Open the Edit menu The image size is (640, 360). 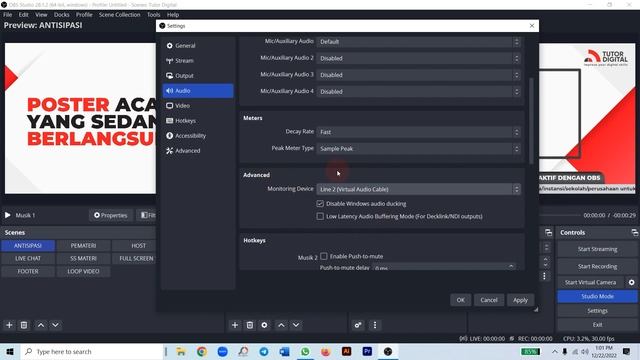pyautogui.click(x=24, y=15)
